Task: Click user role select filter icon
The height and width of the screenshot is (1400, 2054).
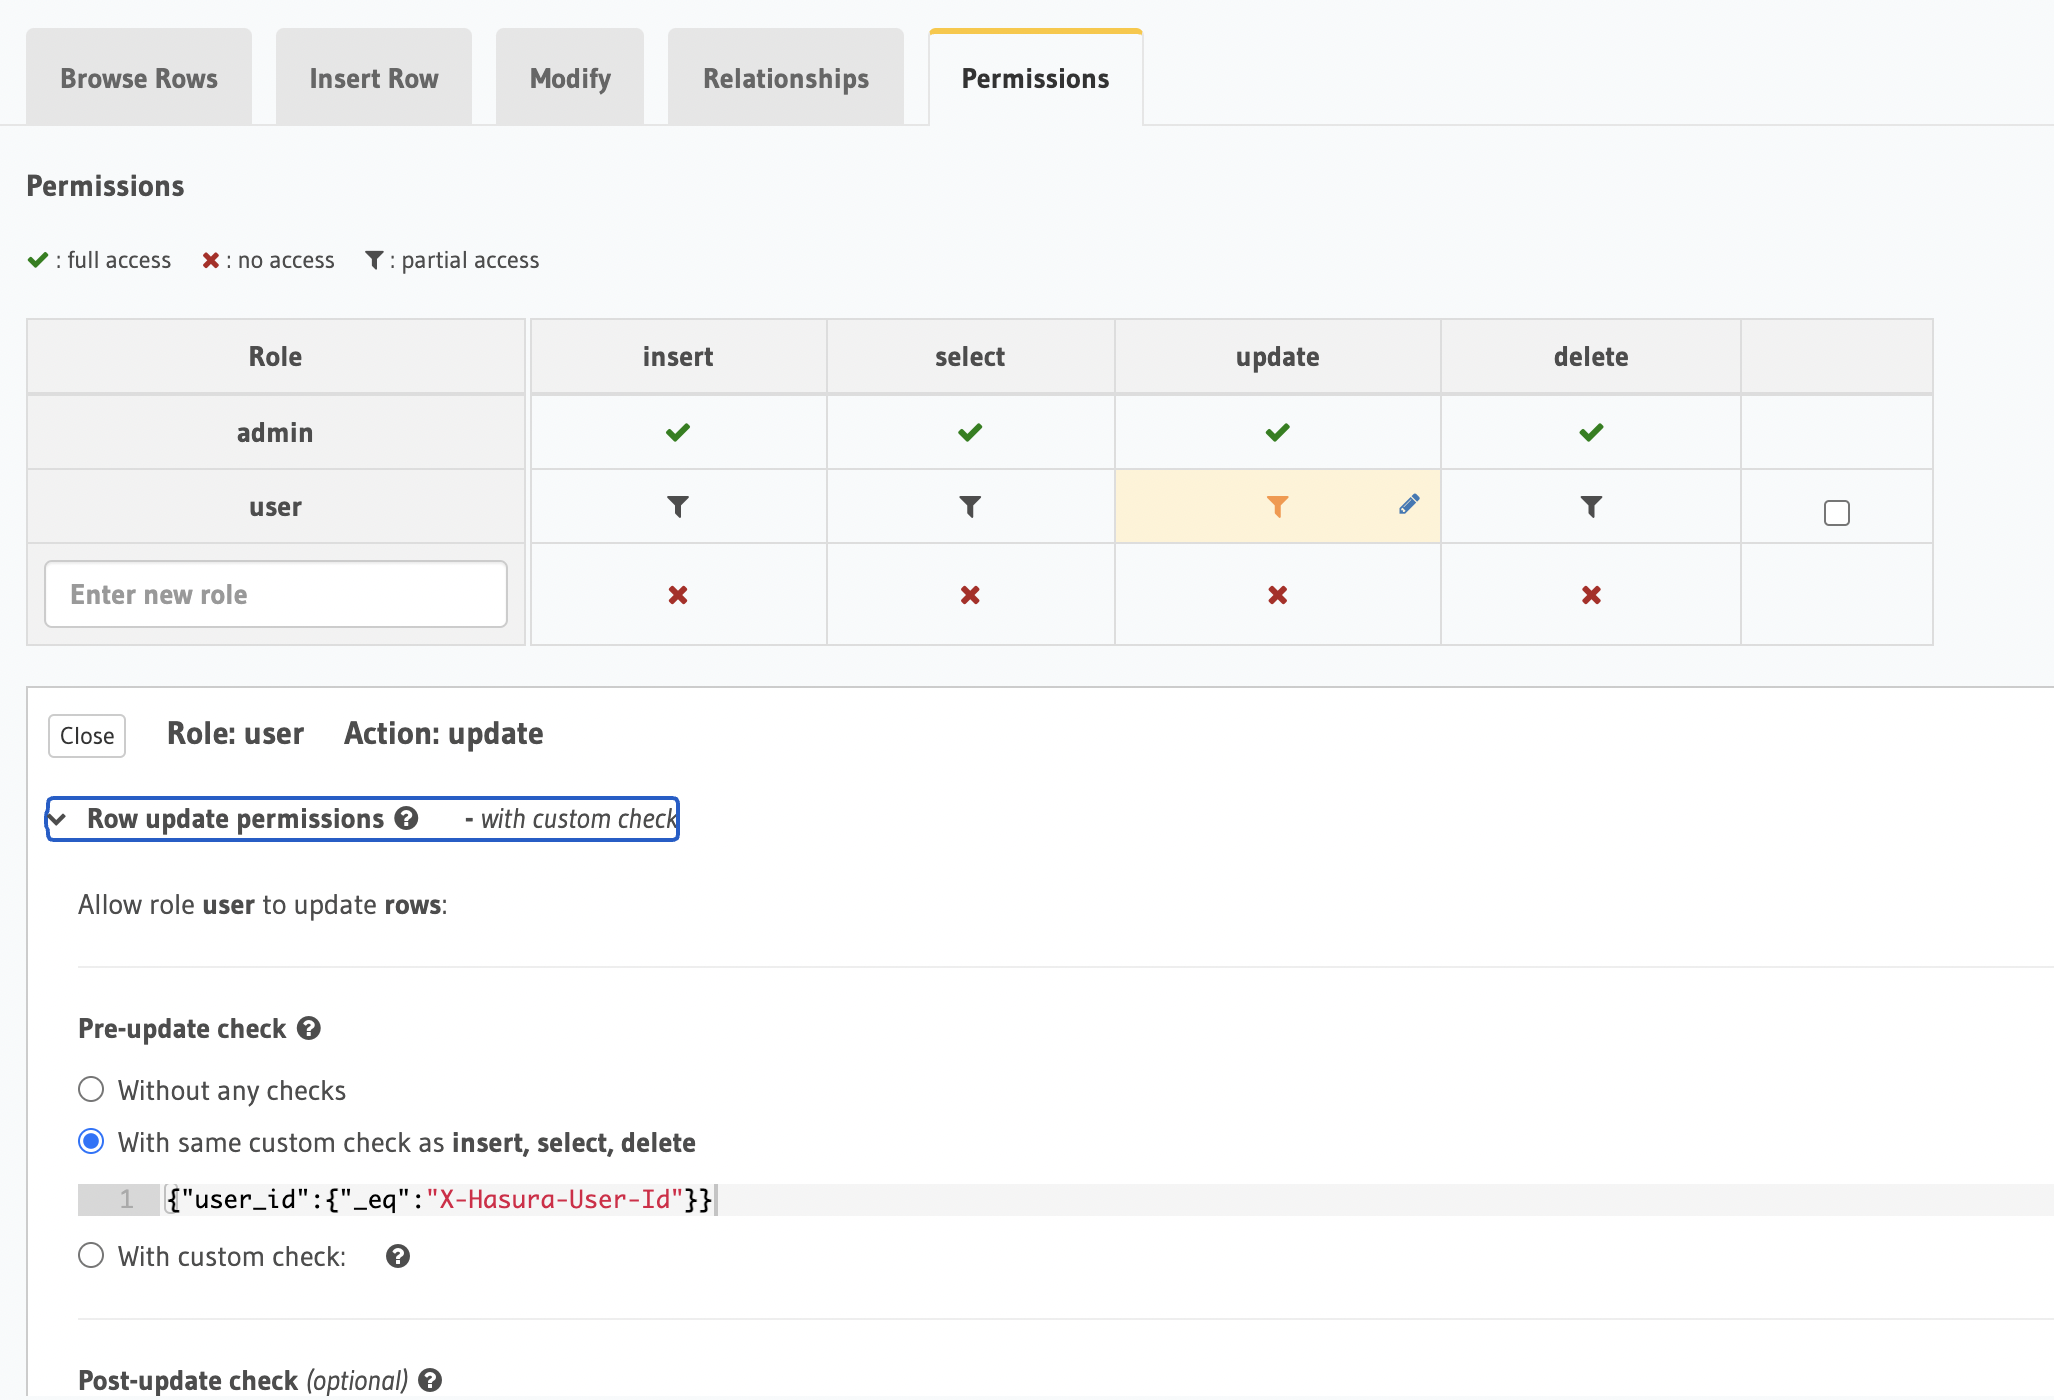Action: point(969,507)
